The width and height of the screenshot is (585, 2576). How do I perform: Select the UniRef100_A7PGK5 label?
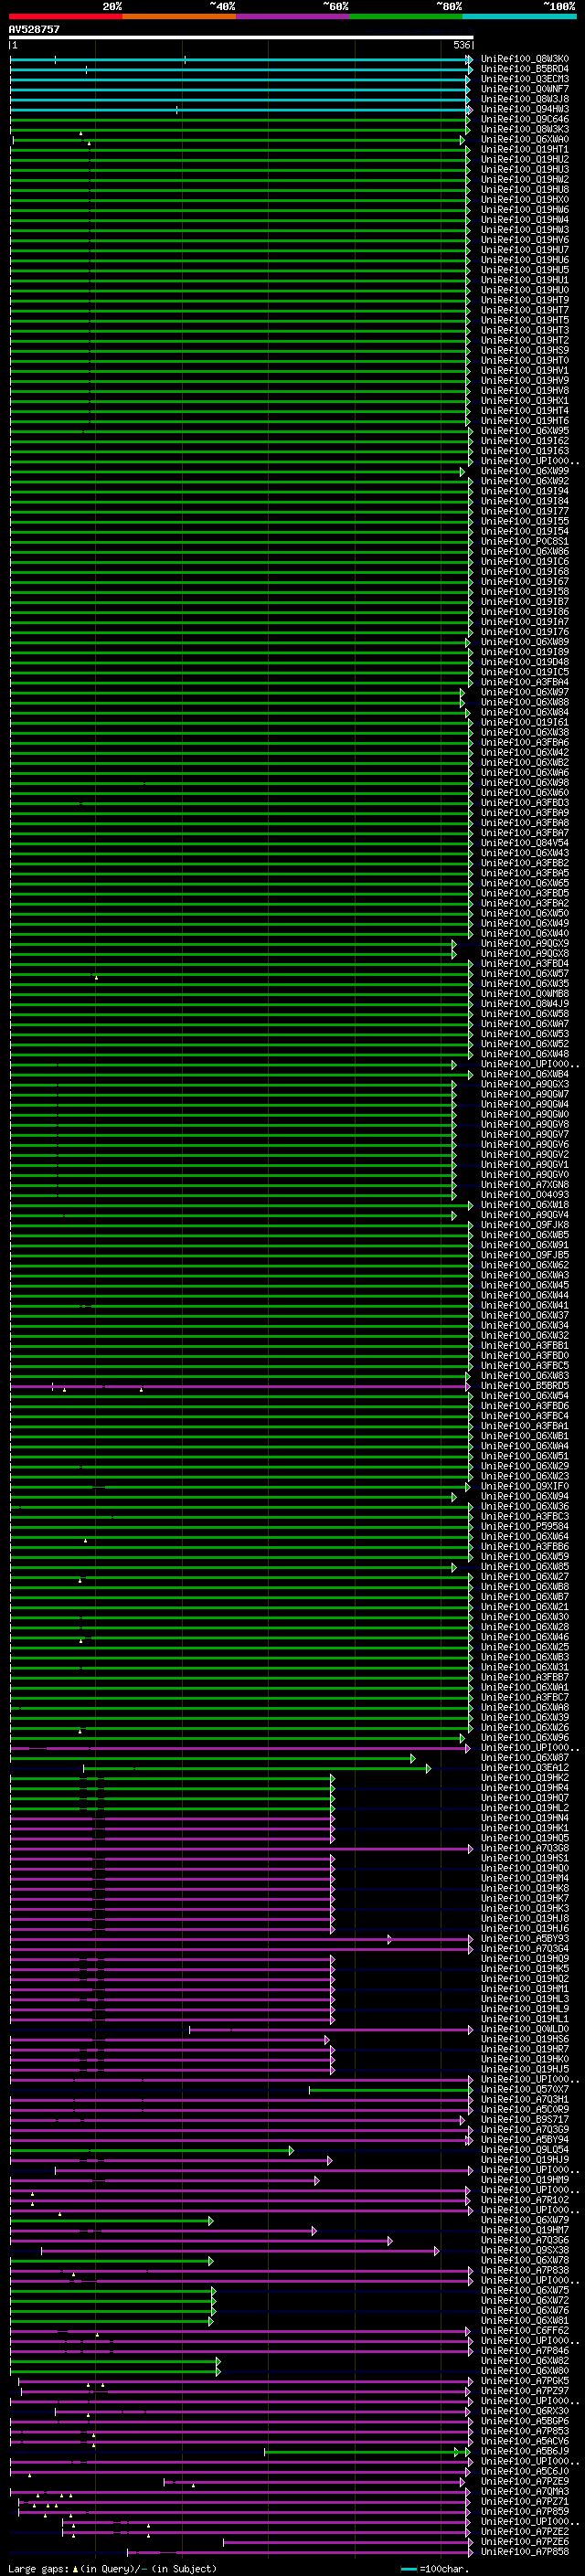525,2381
